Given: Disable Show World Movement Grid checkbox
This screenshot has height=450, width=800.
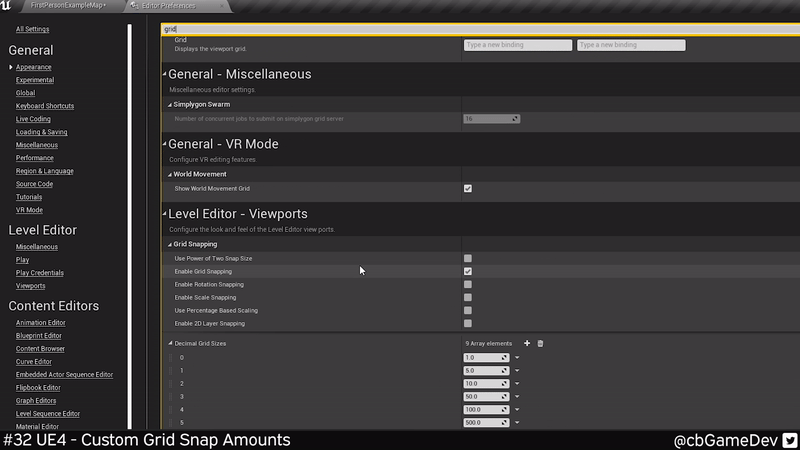Looking at the screenshot, I should 468,188.
